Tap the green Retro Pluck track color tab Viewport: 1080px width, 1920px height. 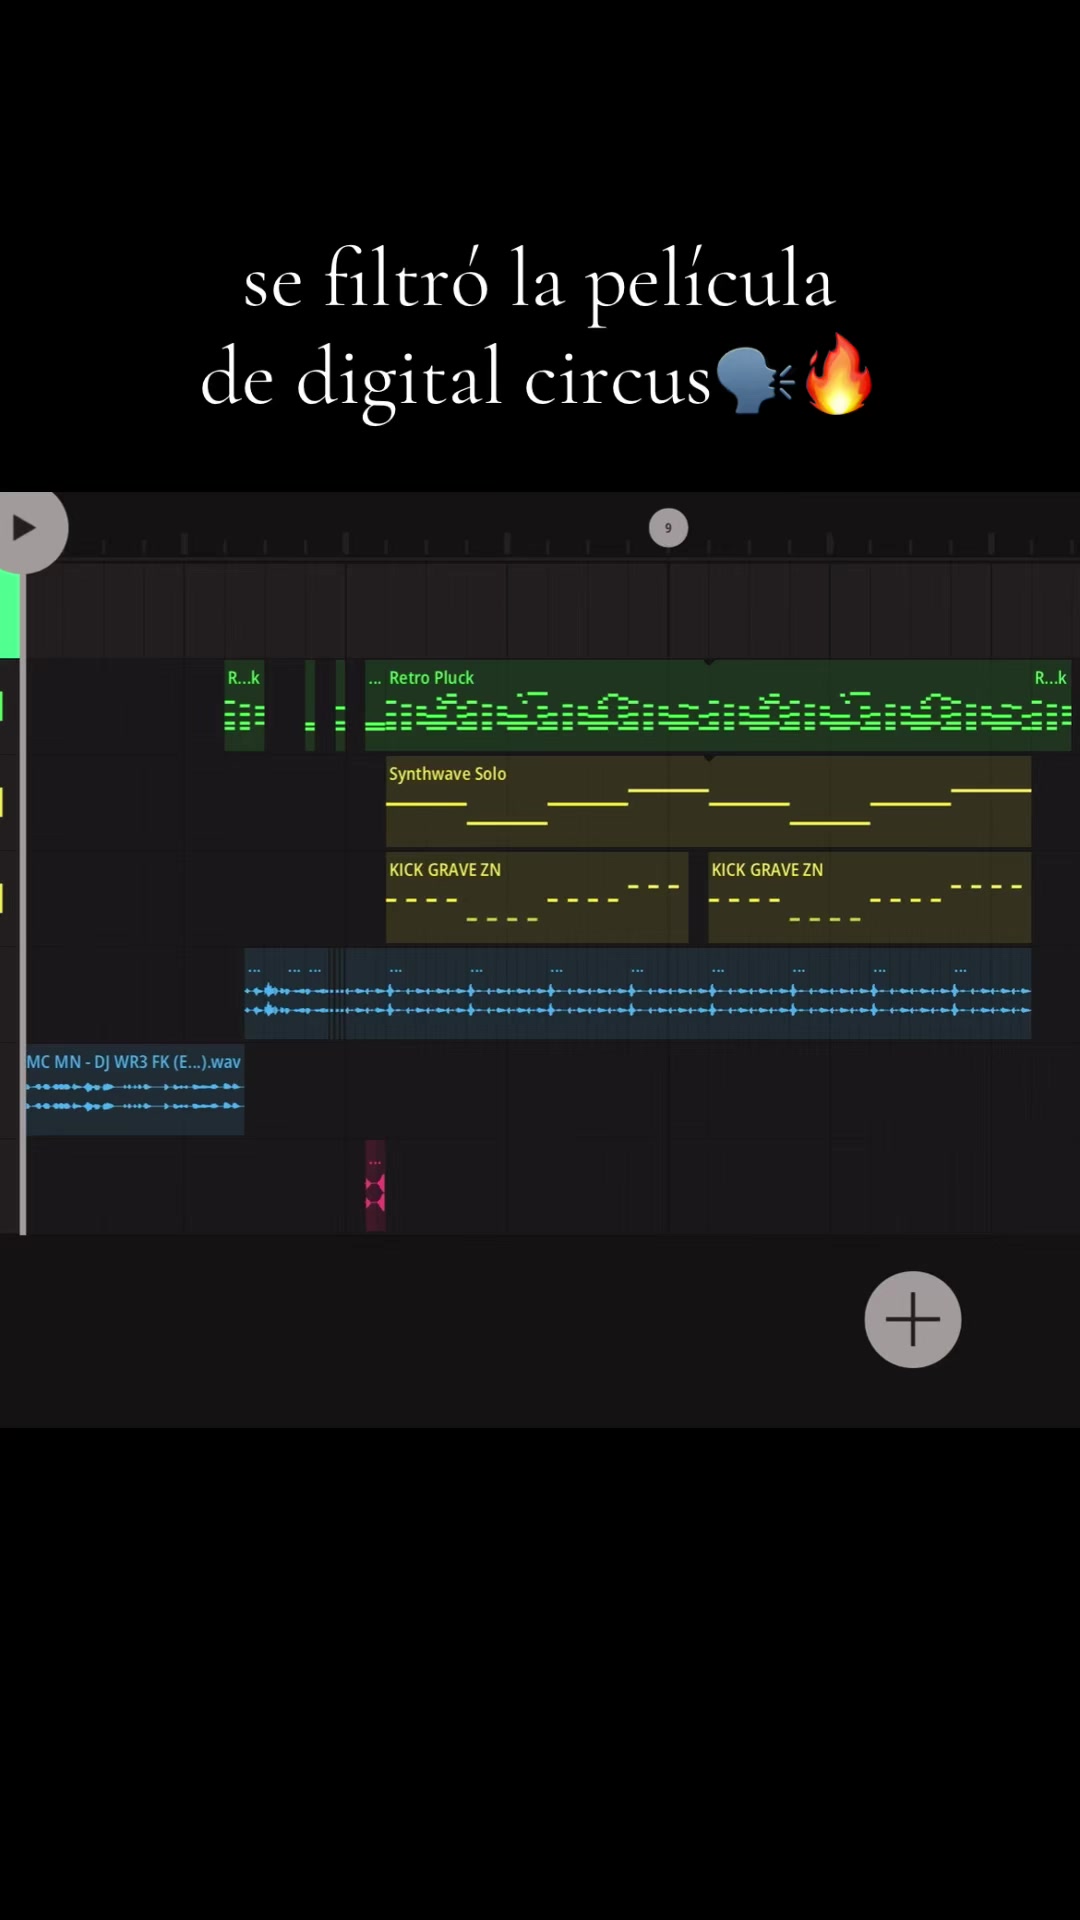pyautogui.click(x=2, y=706)
